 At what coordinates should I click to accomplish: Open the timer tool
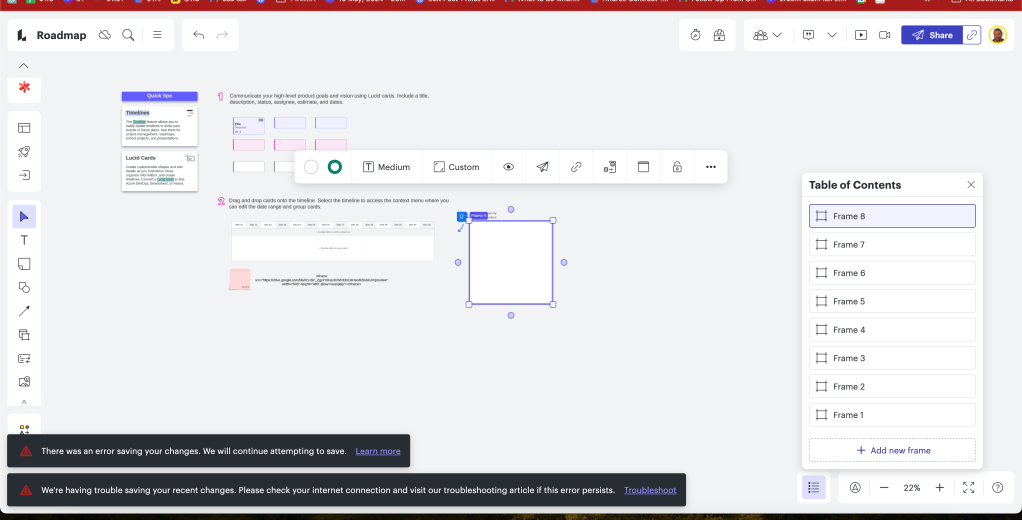pos(695,35)
